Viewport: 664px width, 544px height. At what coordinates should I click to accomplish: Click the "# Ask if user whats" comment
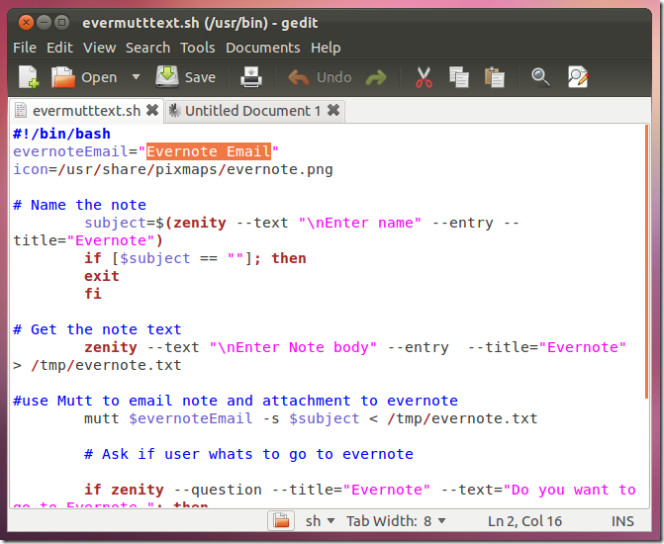coord(249,454)
